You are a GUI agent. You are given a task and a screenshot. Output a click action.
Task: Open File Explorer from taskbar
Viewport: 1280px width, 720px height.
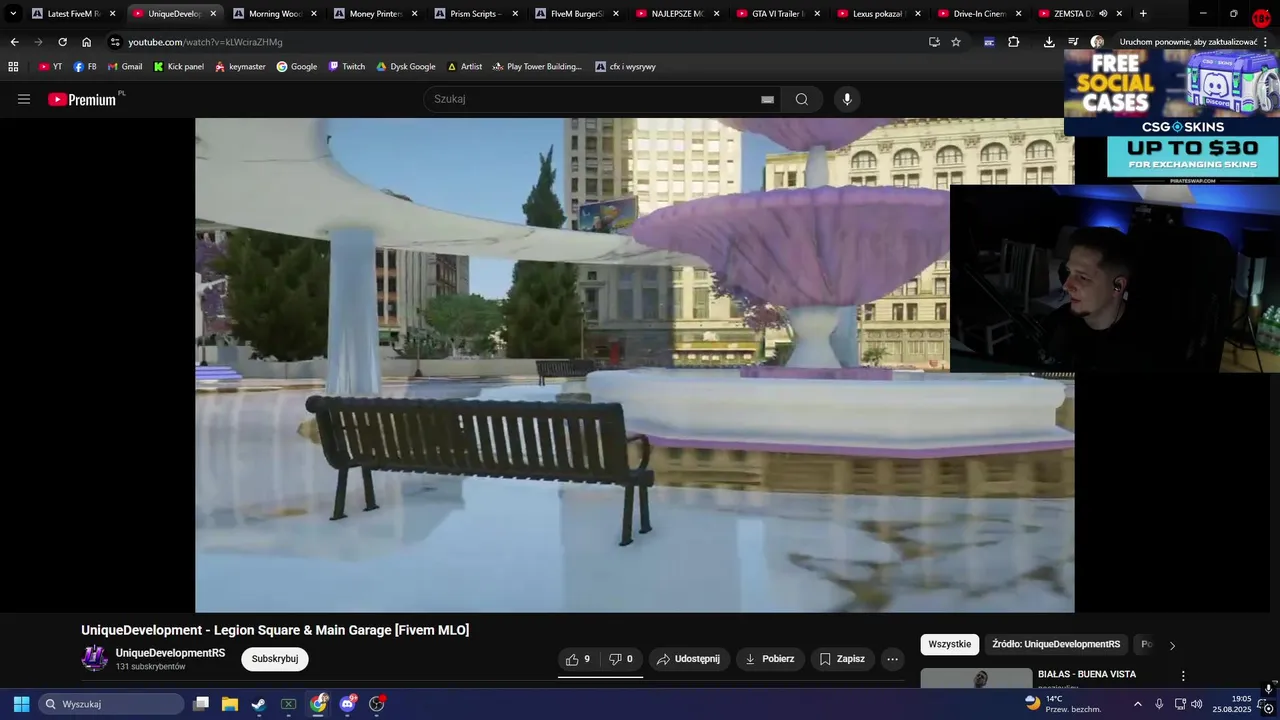(x=230, y=704)
